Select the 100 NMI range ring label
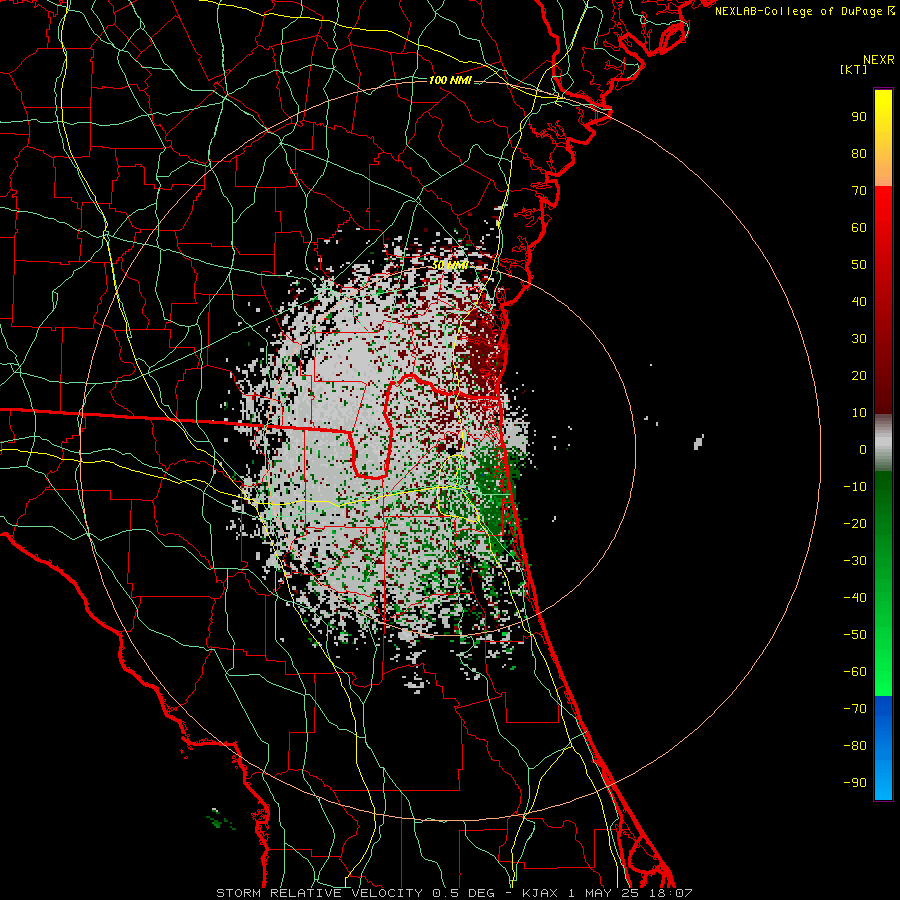This screenshot has width=900, height=900. click(450, 80)
